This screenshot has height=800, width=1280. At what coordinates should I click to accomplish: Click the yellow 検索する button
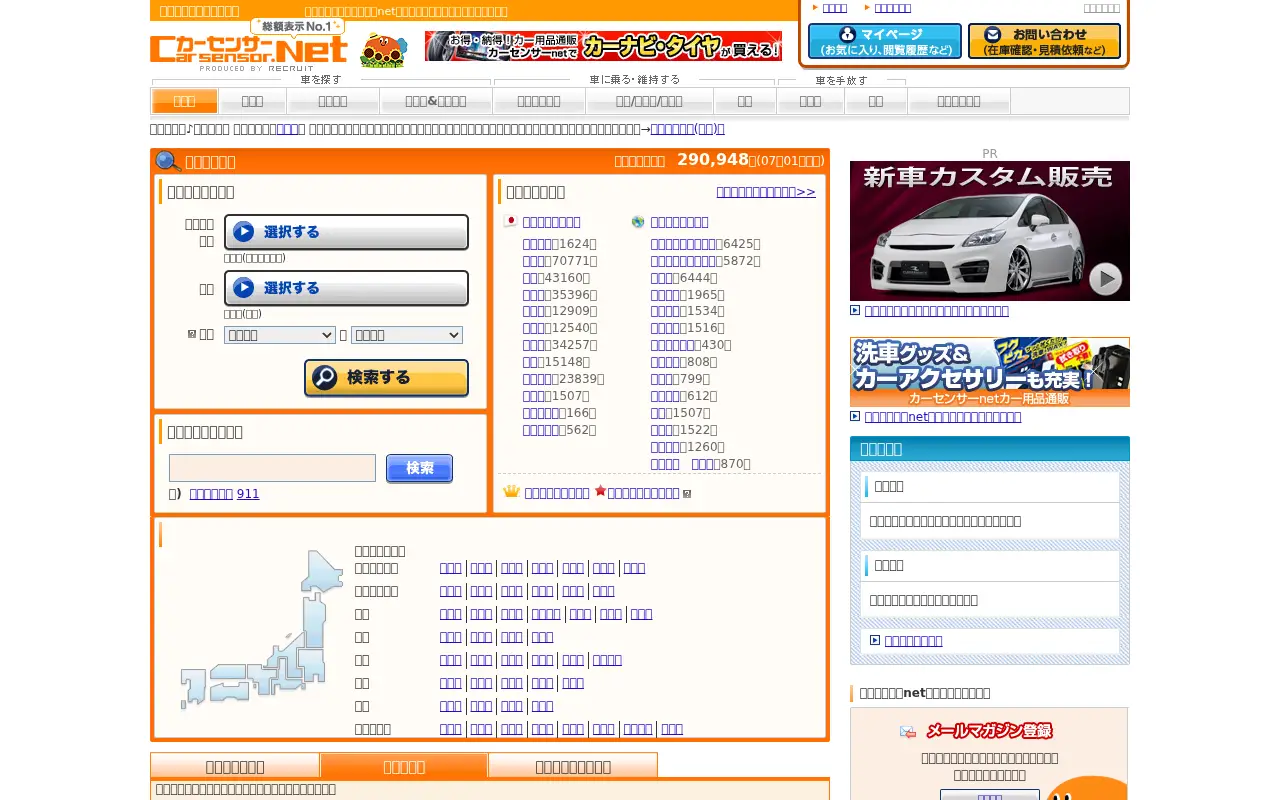[x=386, y=378]
